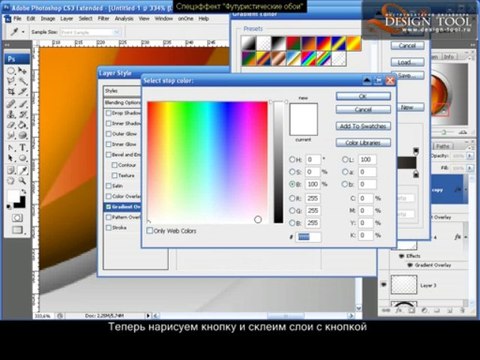Viewport: 480px width, 360px height.
Task: Open status bar info arrow at document bottom
Action: [x=148, y=315]
